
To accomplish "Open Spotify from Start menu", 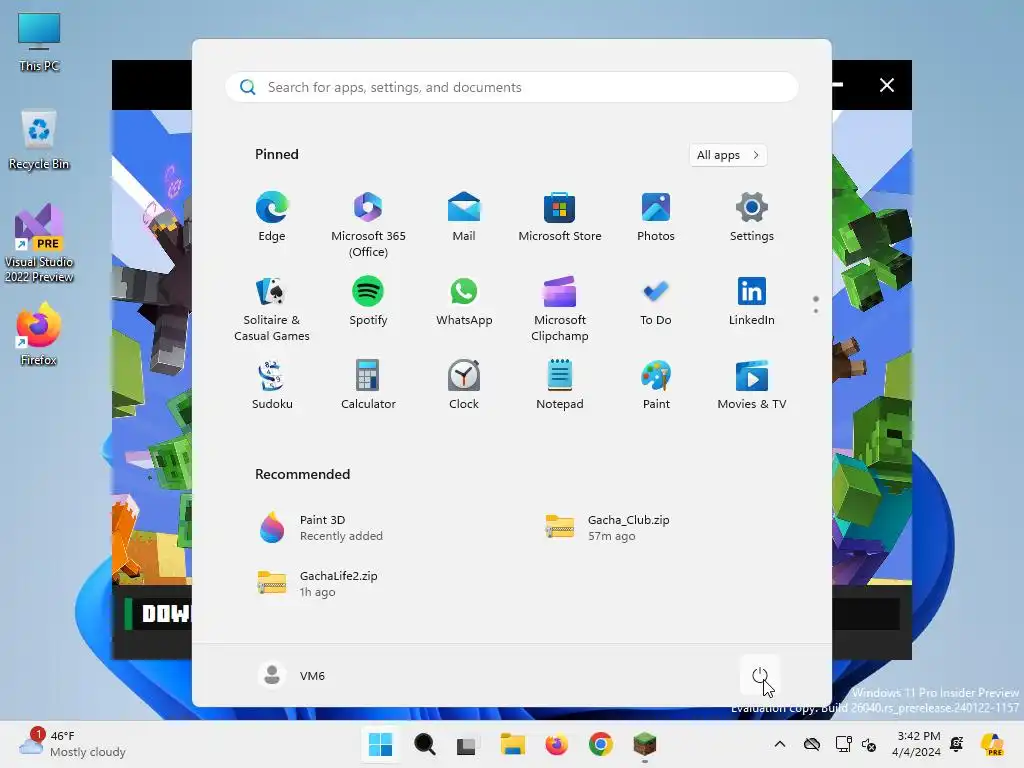I will (368, 301).
